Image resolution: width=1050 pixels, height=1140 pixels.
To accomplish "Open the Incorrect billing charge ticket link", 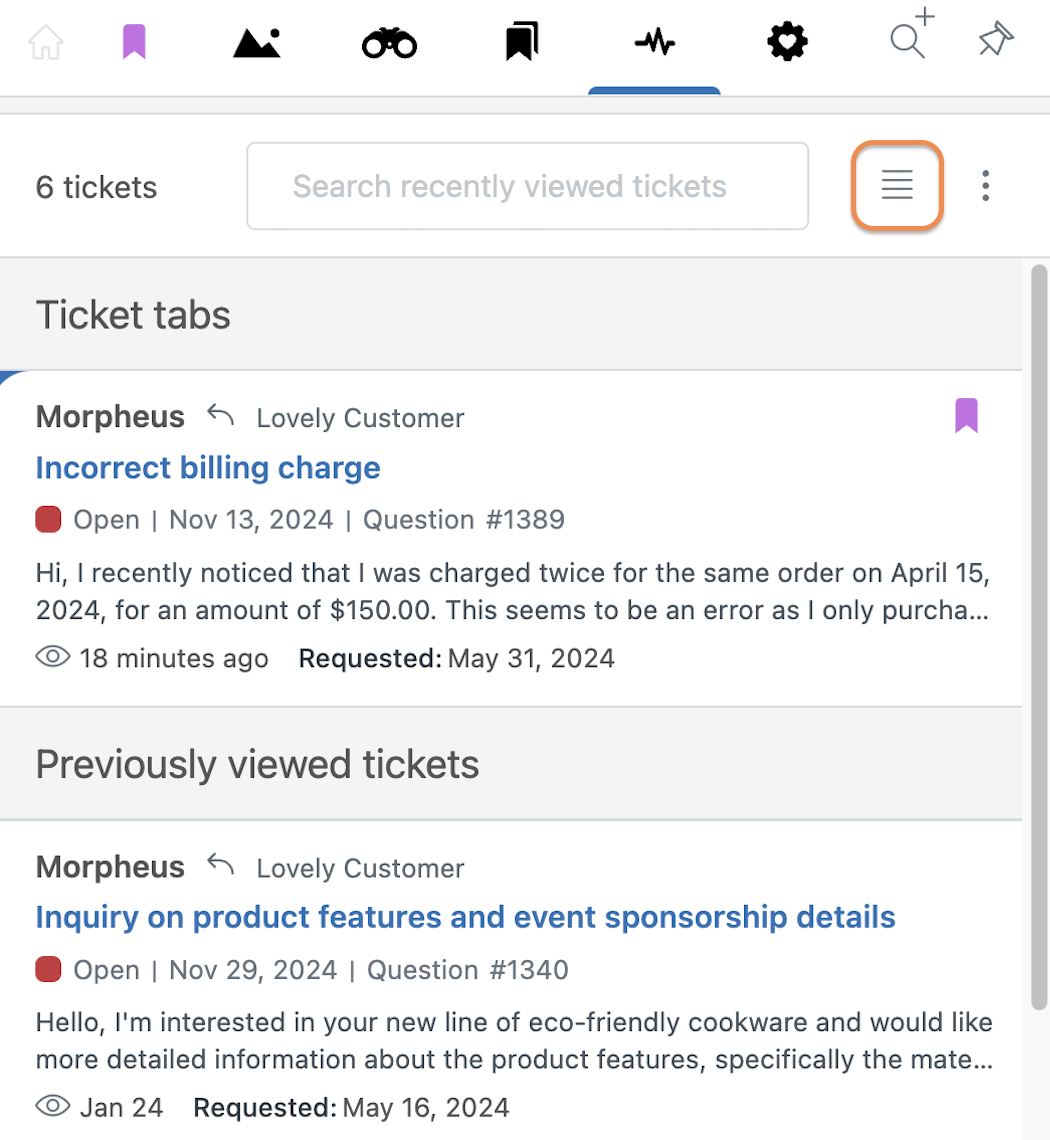I will tap(208, 467).
